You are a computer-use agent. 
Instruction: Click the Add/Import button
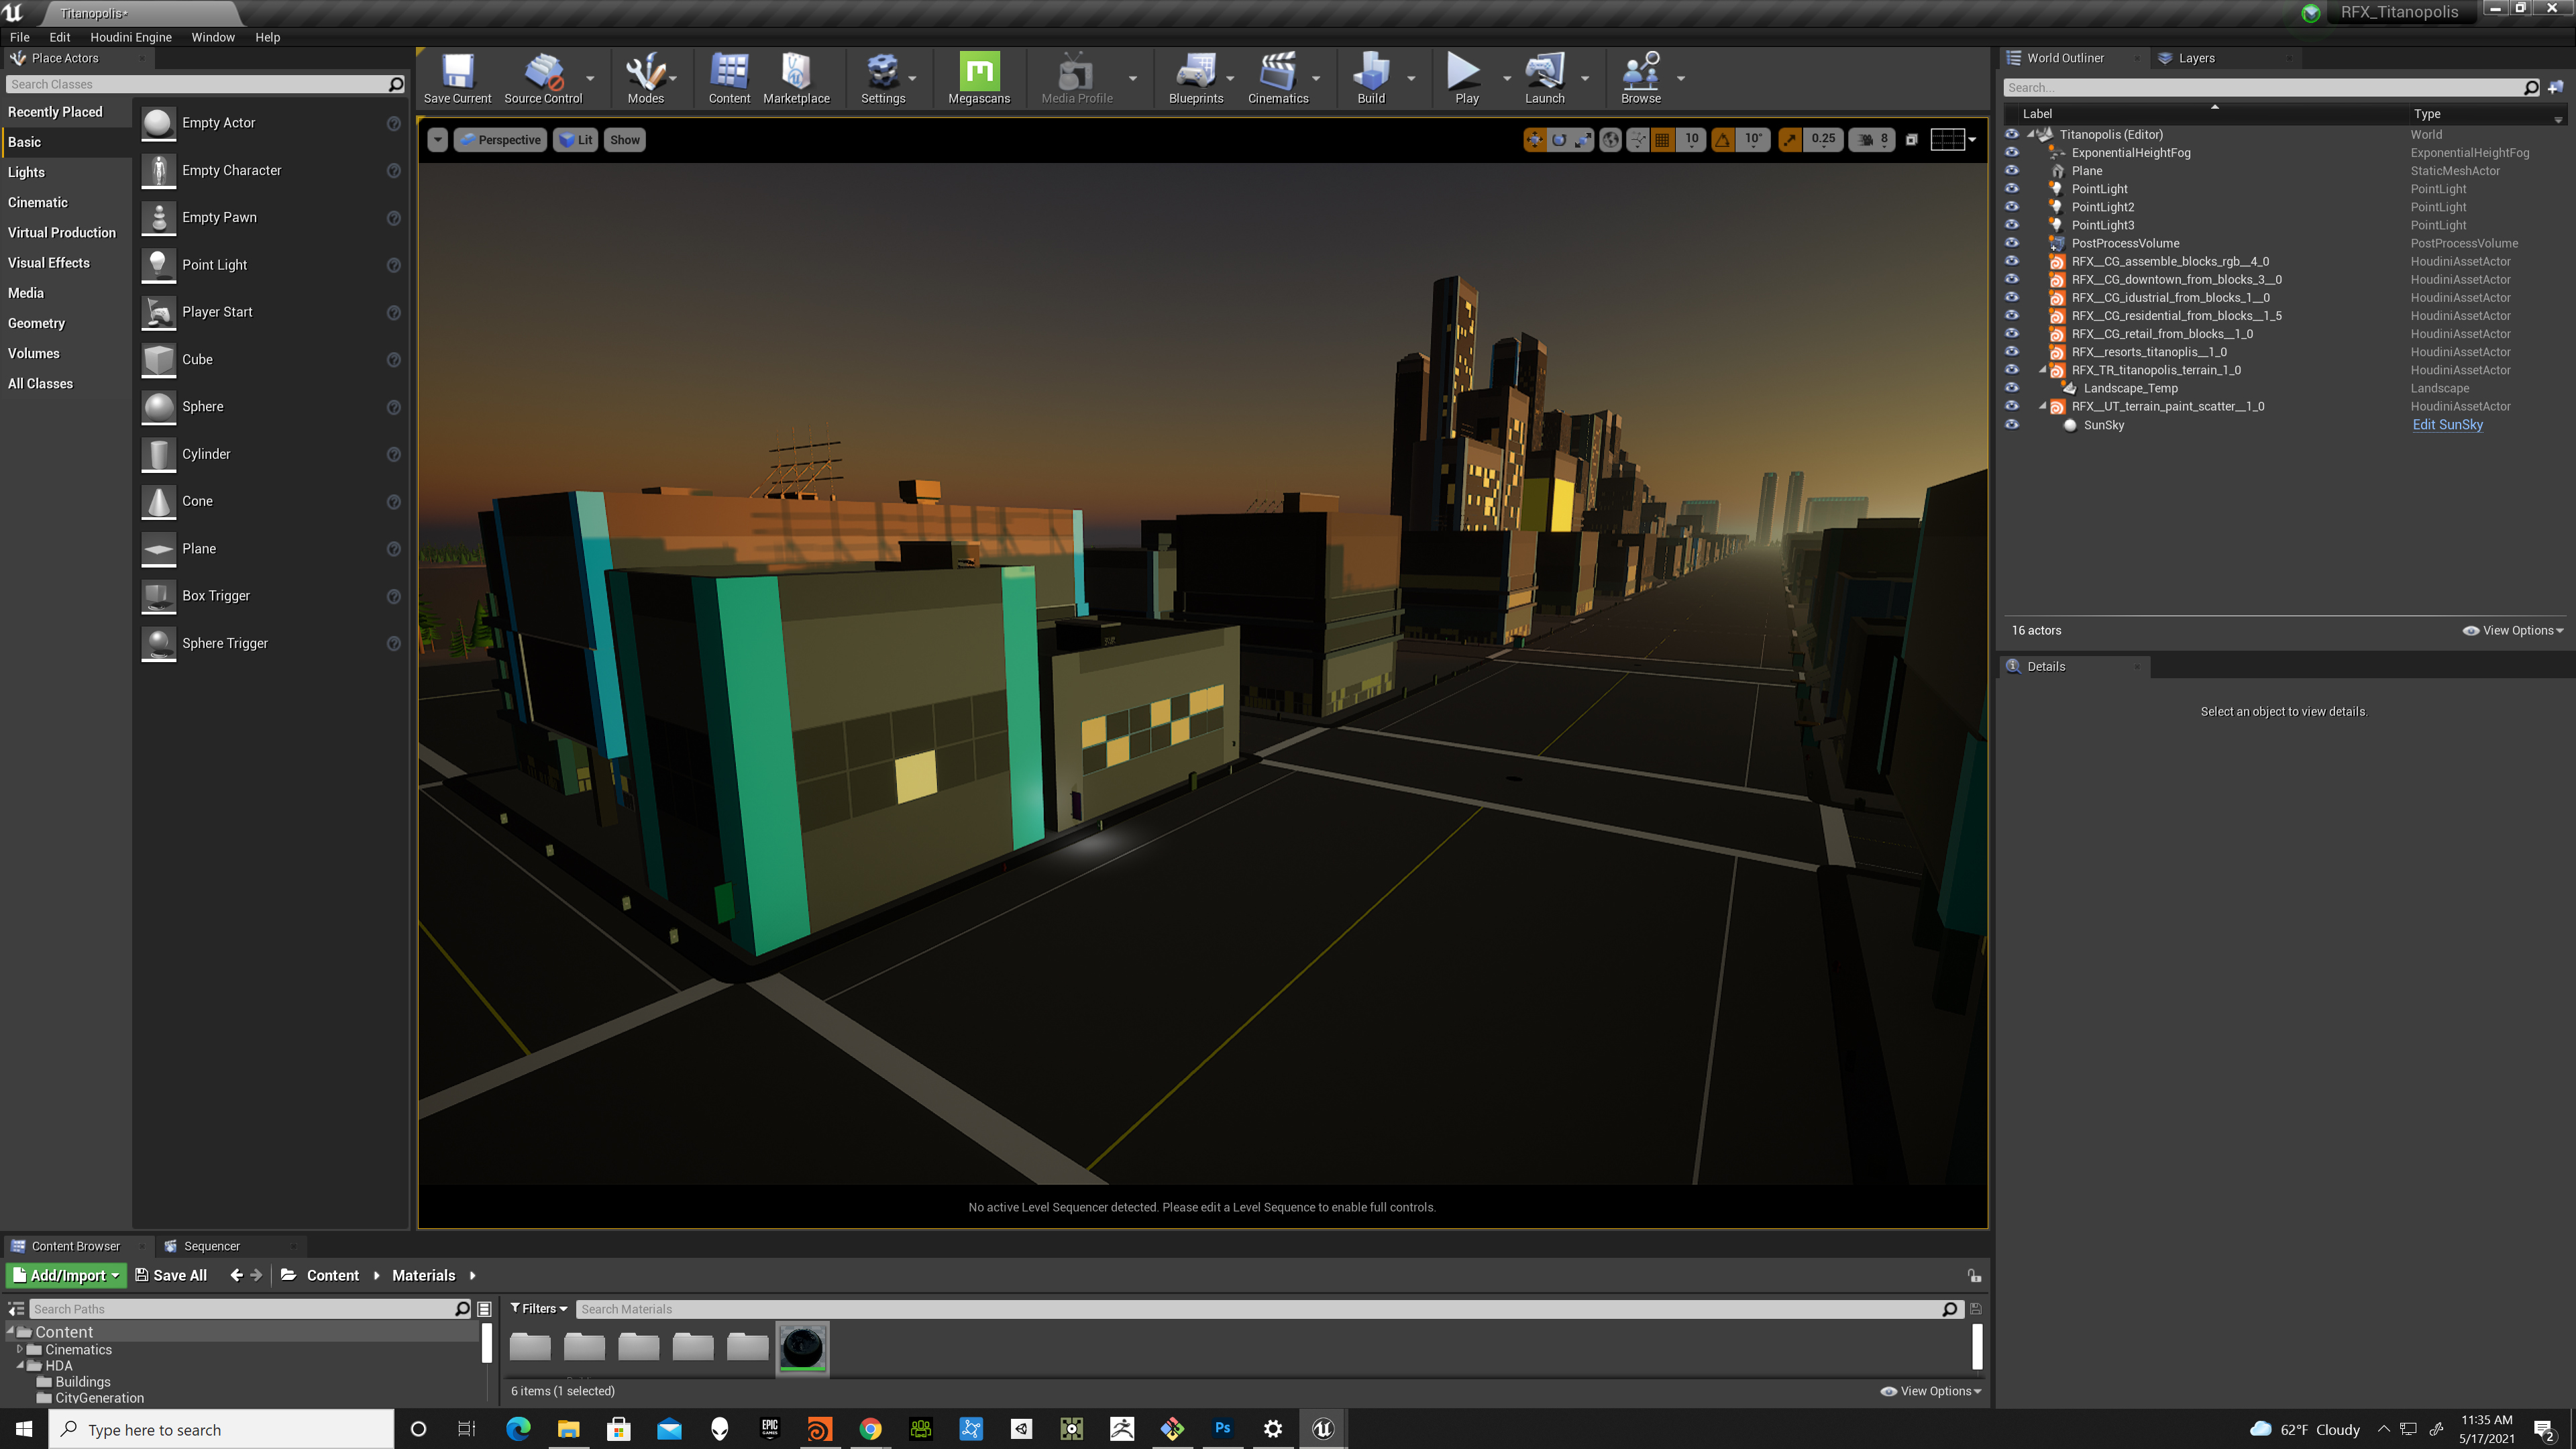[x=67, y=1275]
